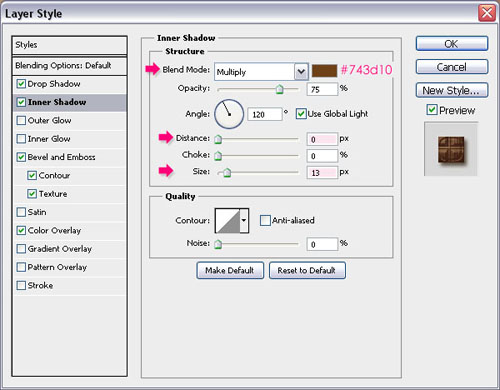Click the Multiply blend mode combo box
This screenshot has height=390, width=500.
[261, 71]
